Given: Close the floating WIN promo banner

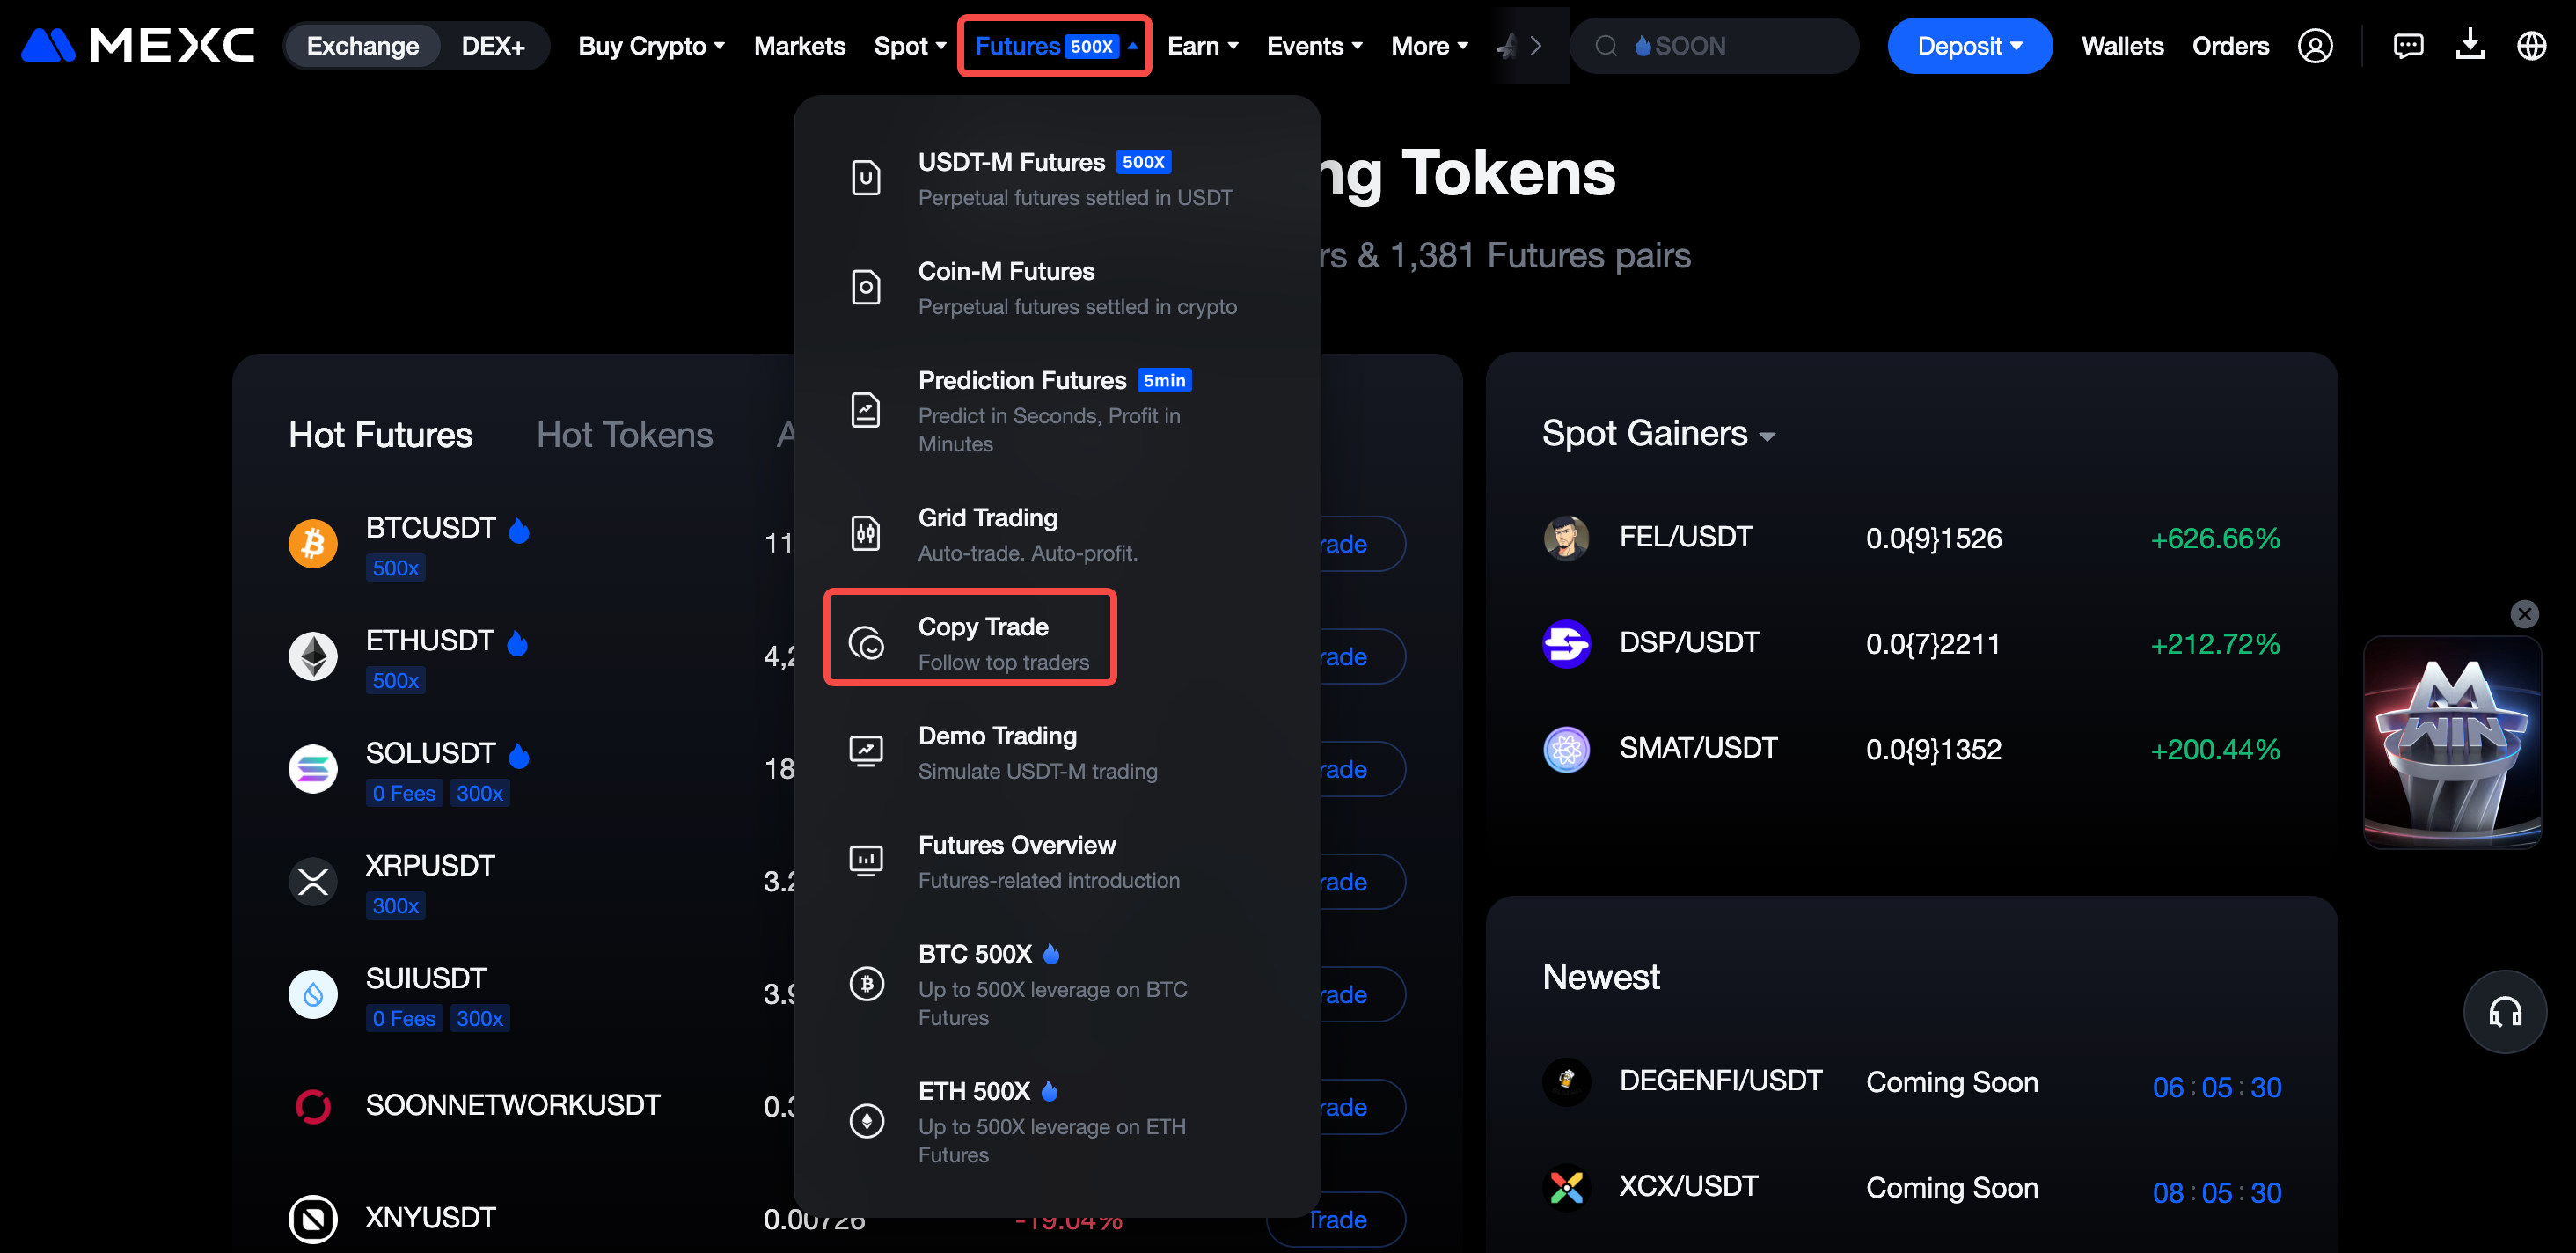Looking at the screenshot, I should [x=2524, y=614].
